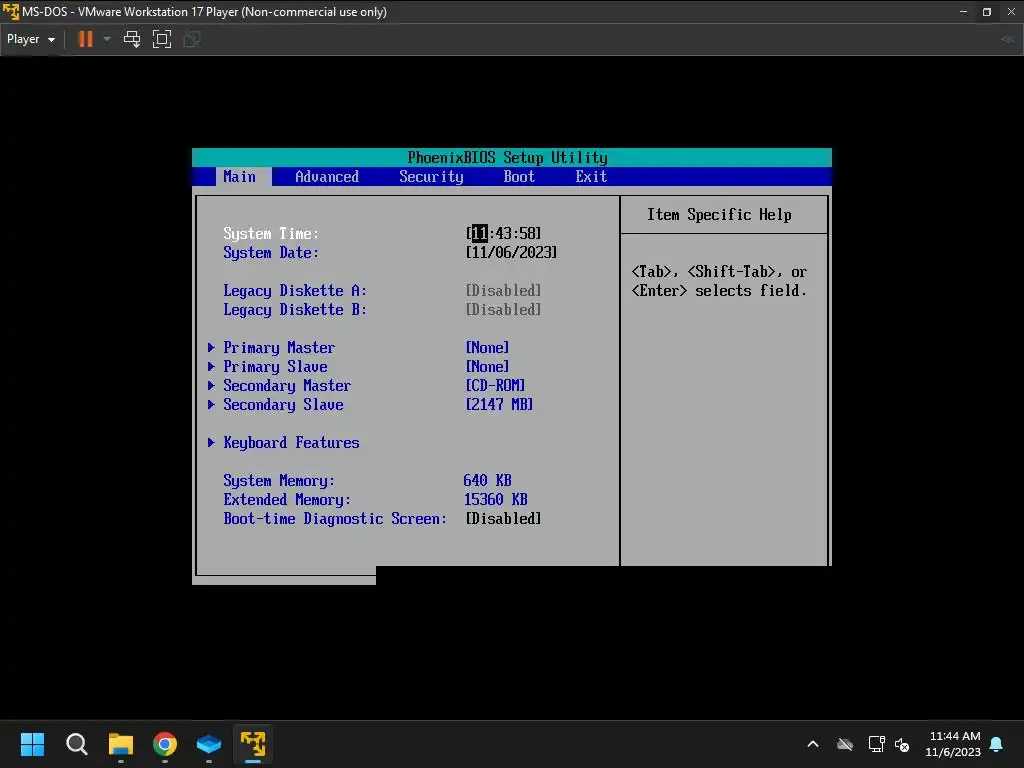Click the 15360 KB extended memory value
1024x768 pixels.
495,499
